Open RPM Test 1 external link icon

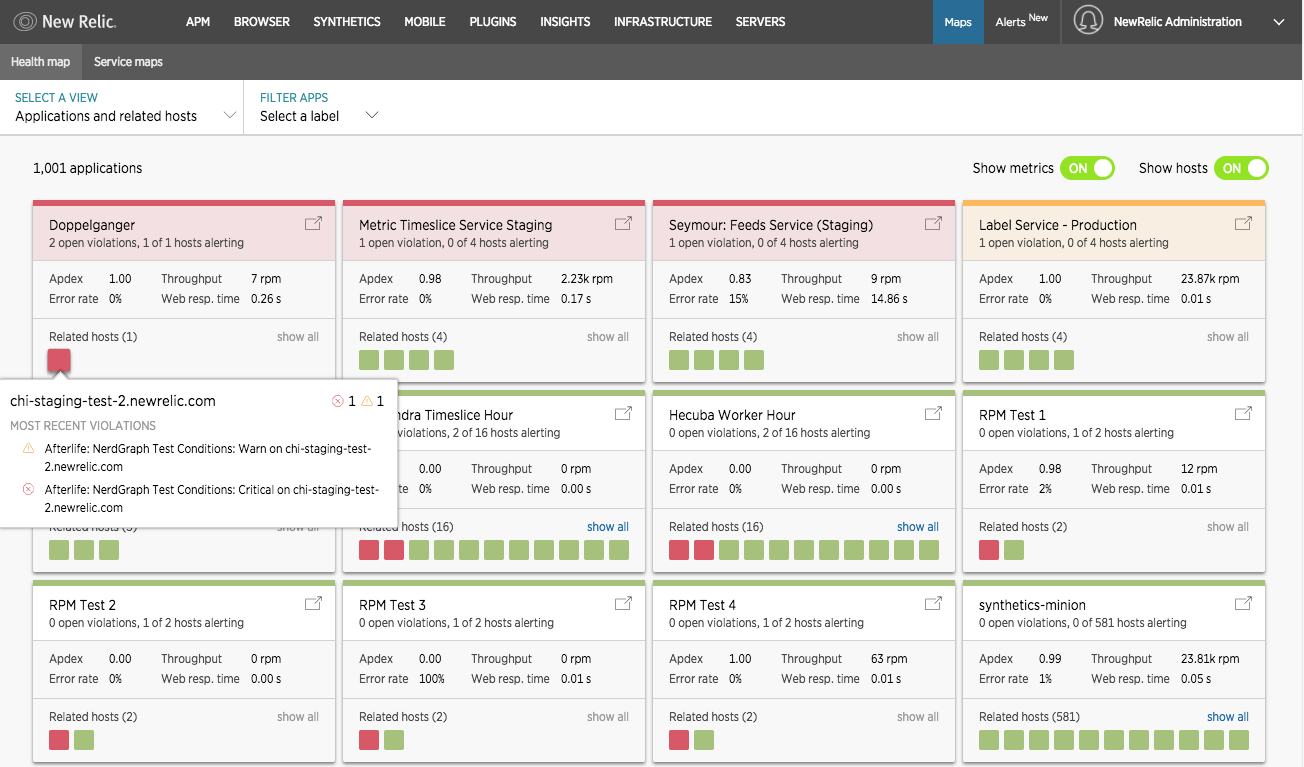tap(1243, 414)
